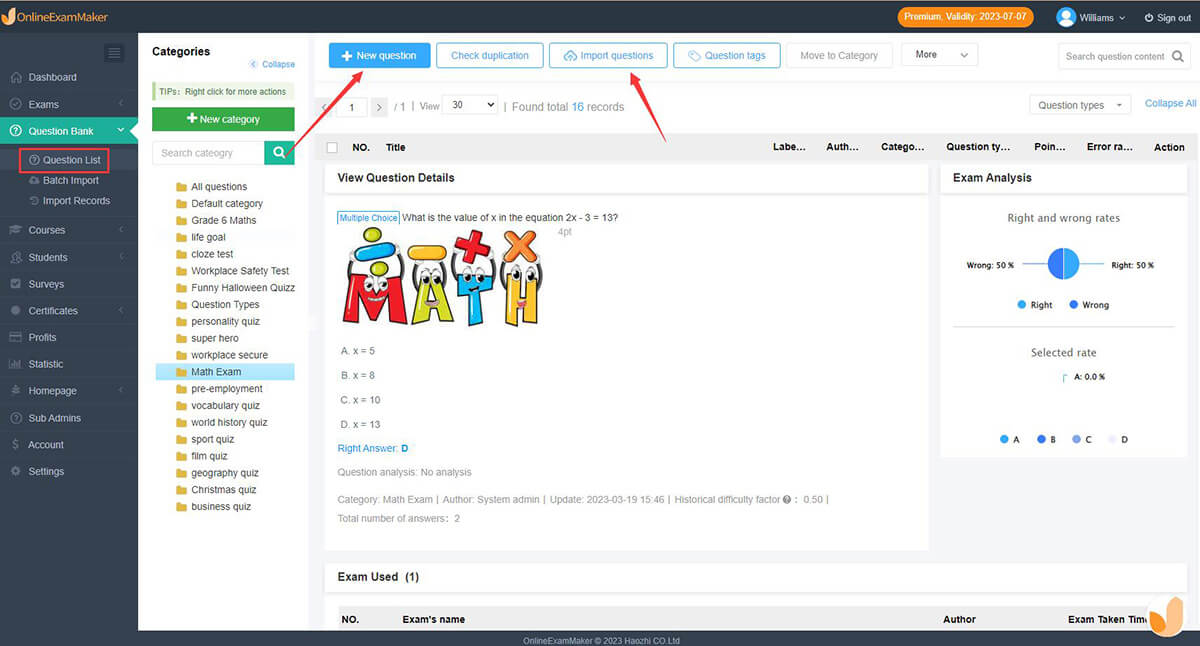Select the select-all checkbox in the table header

pos(333,147)
